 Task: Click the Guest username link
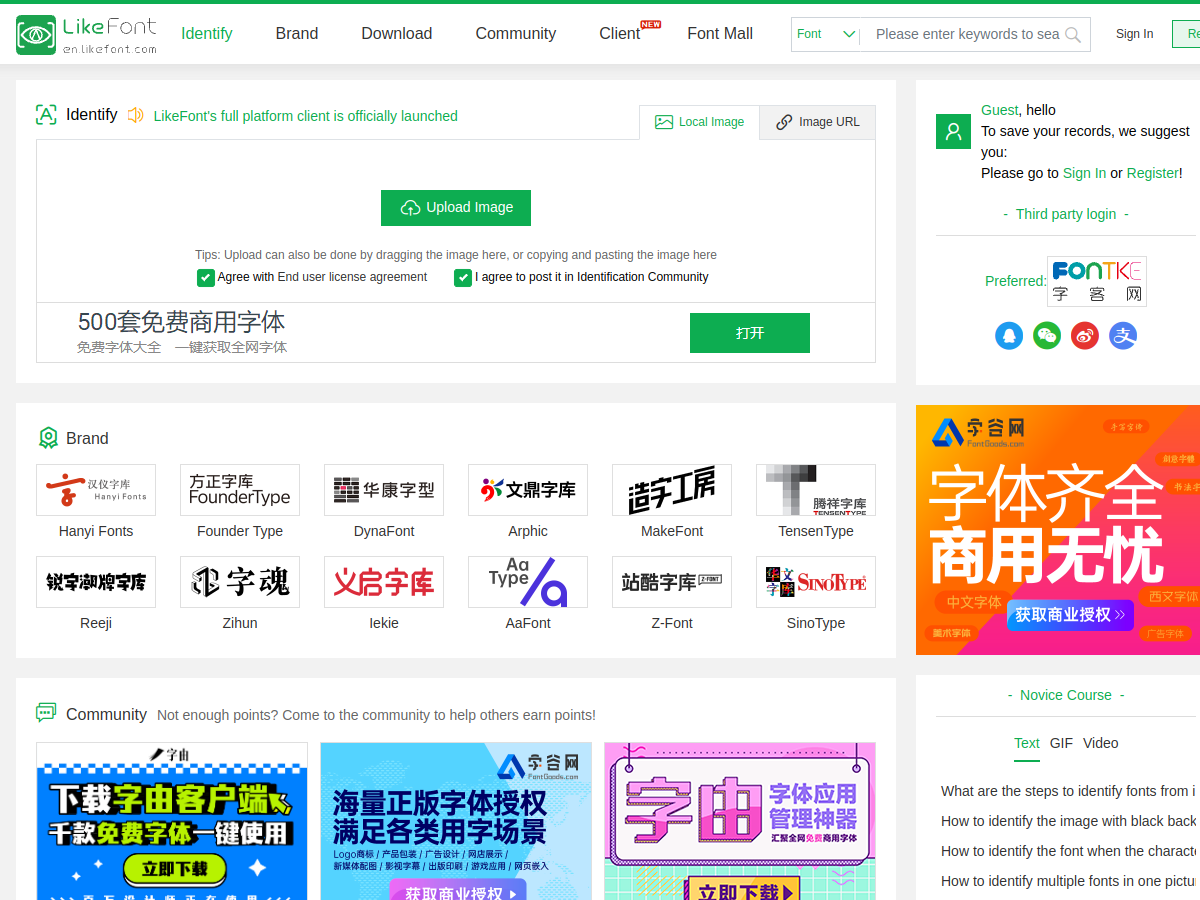point(1000,110)
